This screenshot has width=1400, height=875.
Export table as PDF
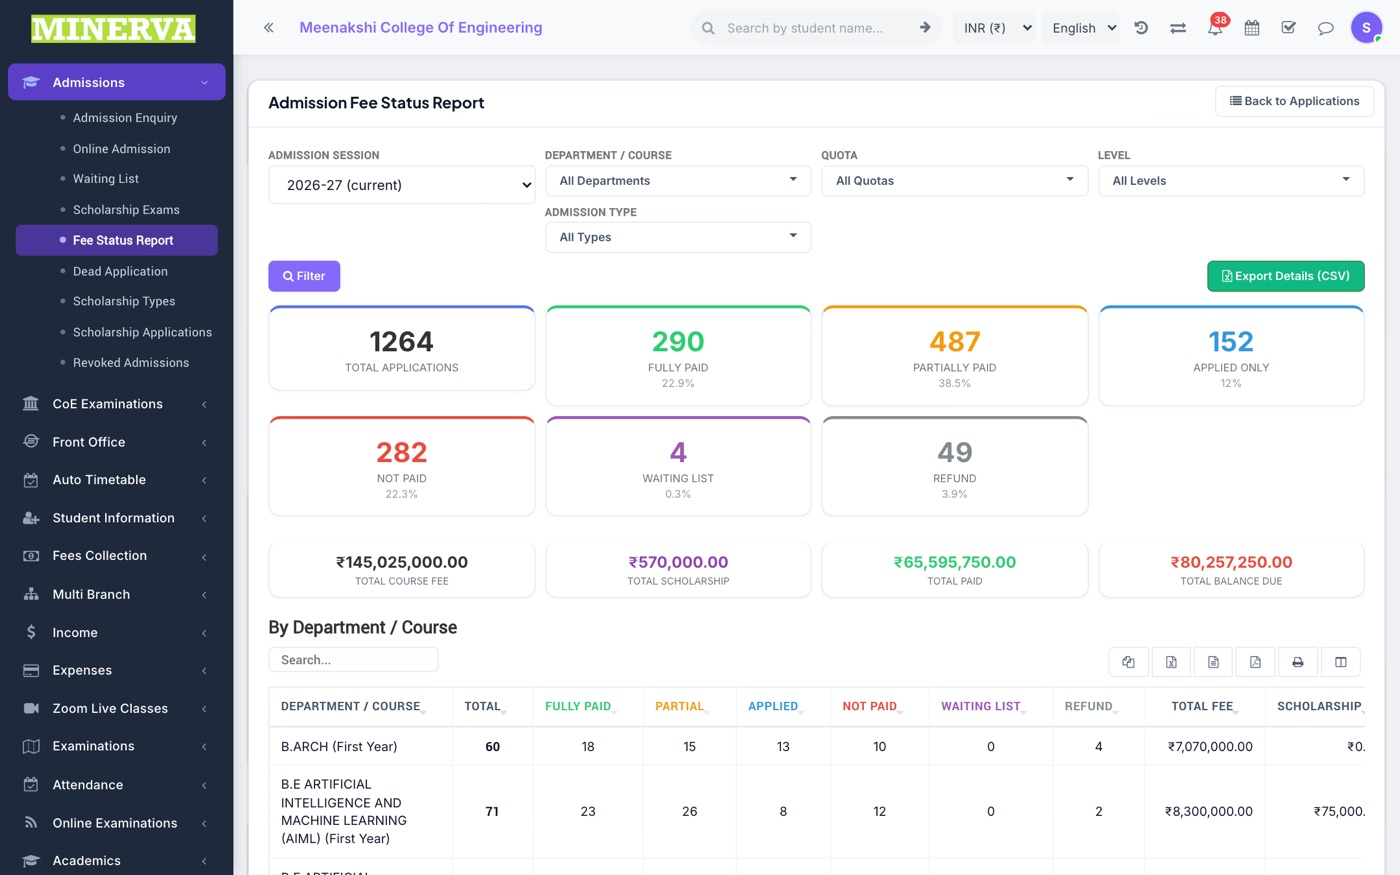[1255, 662]
